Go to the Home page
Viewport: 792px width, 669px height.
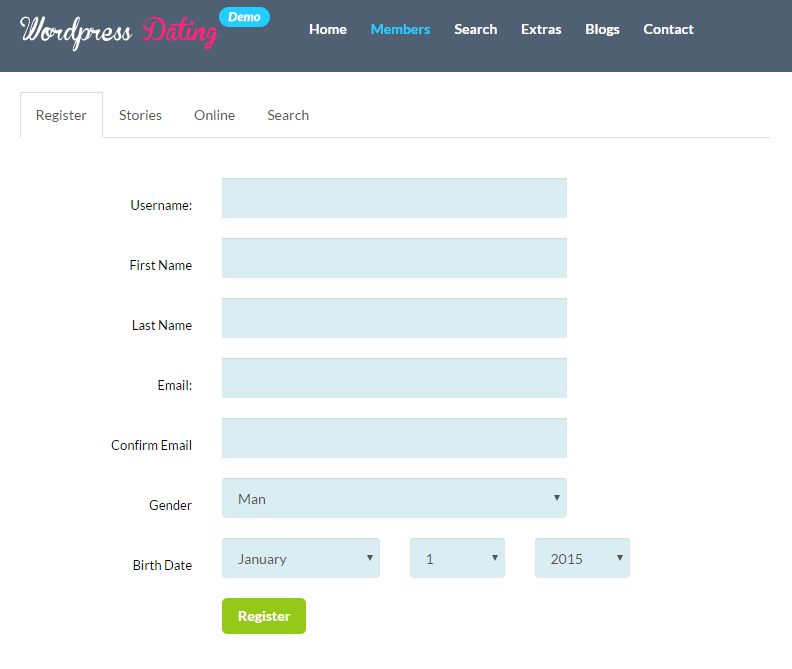tap(328, 29)
